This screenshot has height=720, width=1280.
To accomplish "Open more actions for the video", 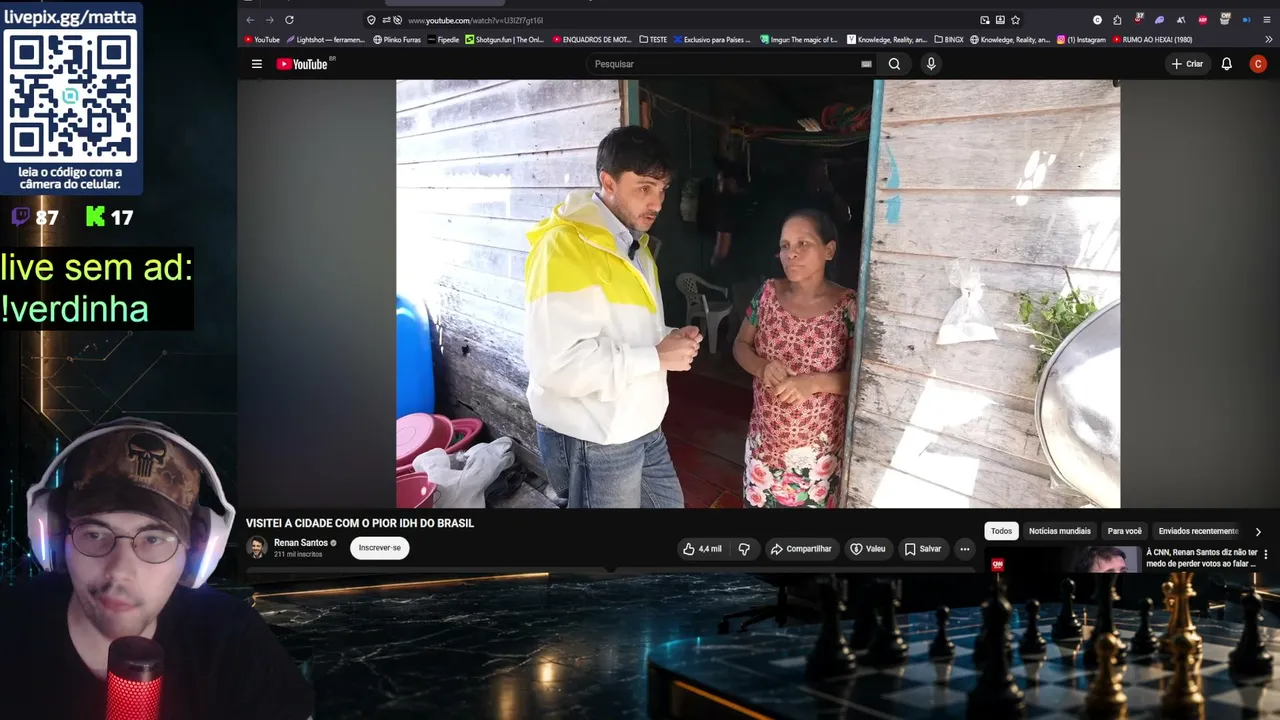I will [964, 549].
